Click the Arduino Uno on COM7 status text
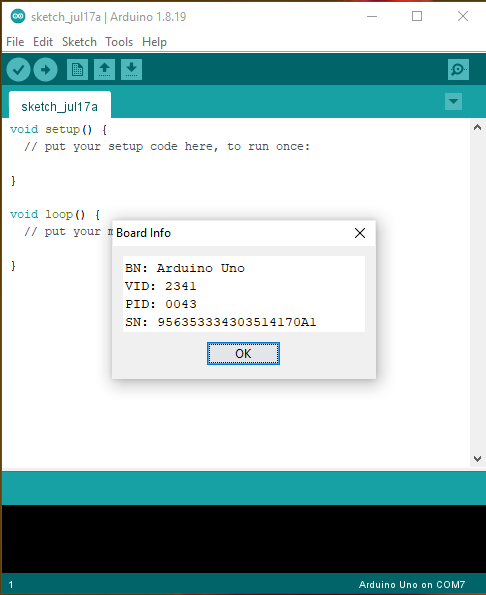Image resolution: width=486 pixels, height=595 pixels. (x=412, y=584)
